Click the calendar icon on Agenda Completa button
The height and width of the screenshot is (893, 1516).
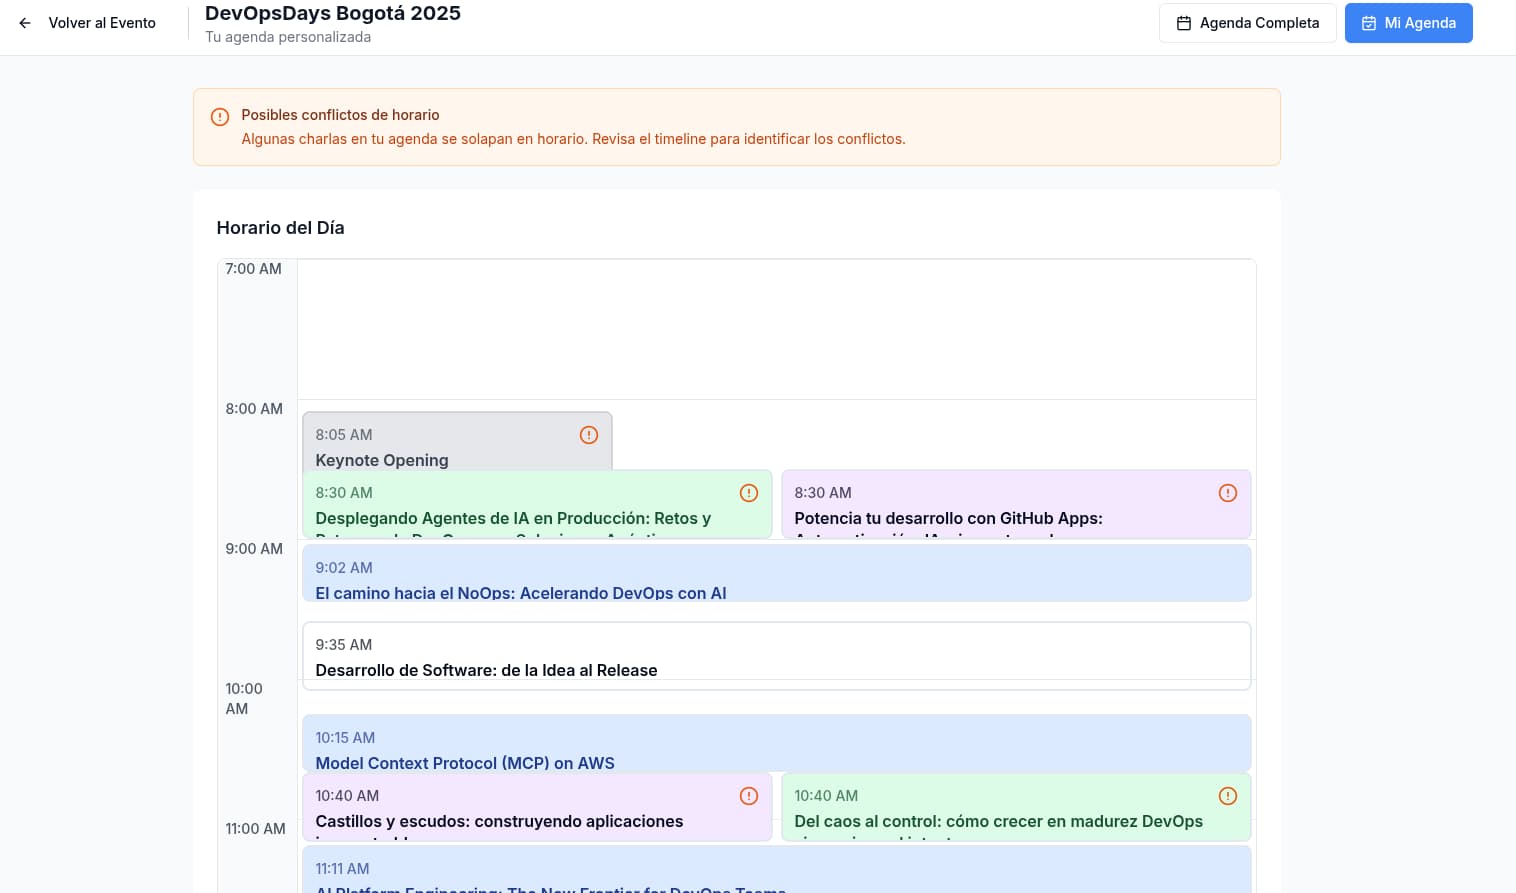1184,22
